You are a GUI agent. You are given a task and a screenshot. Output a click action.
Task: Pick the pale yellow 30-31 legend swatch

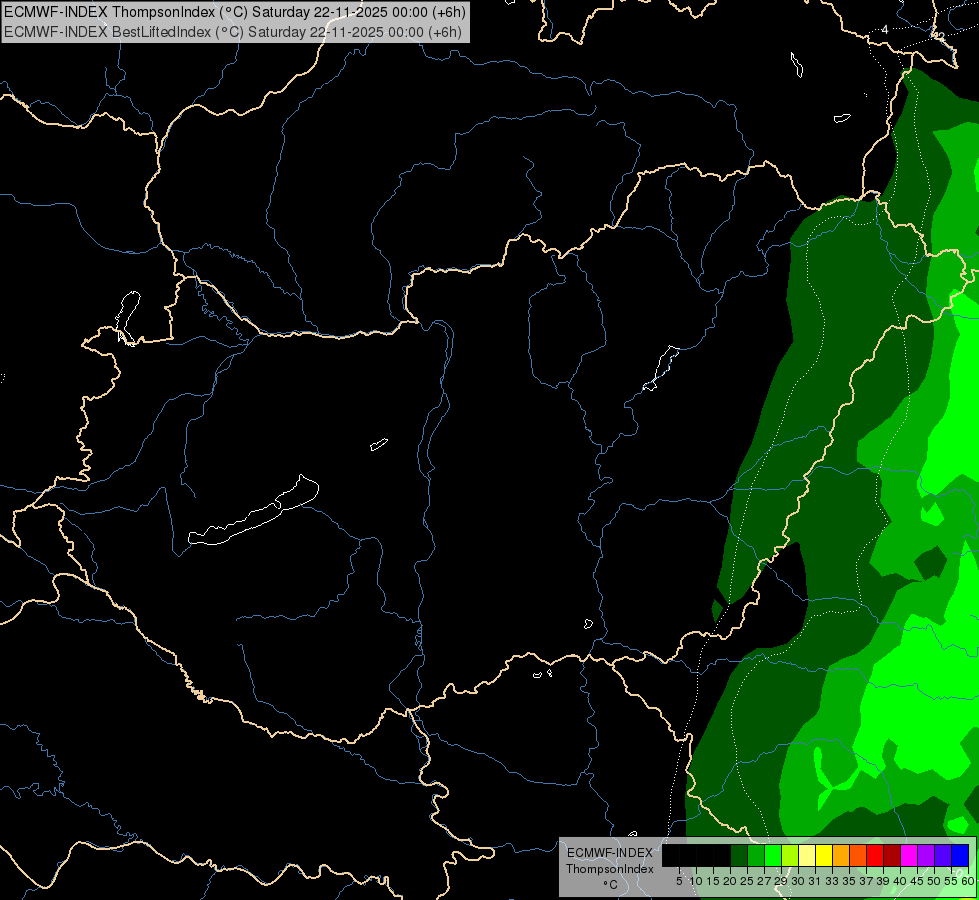807,855
